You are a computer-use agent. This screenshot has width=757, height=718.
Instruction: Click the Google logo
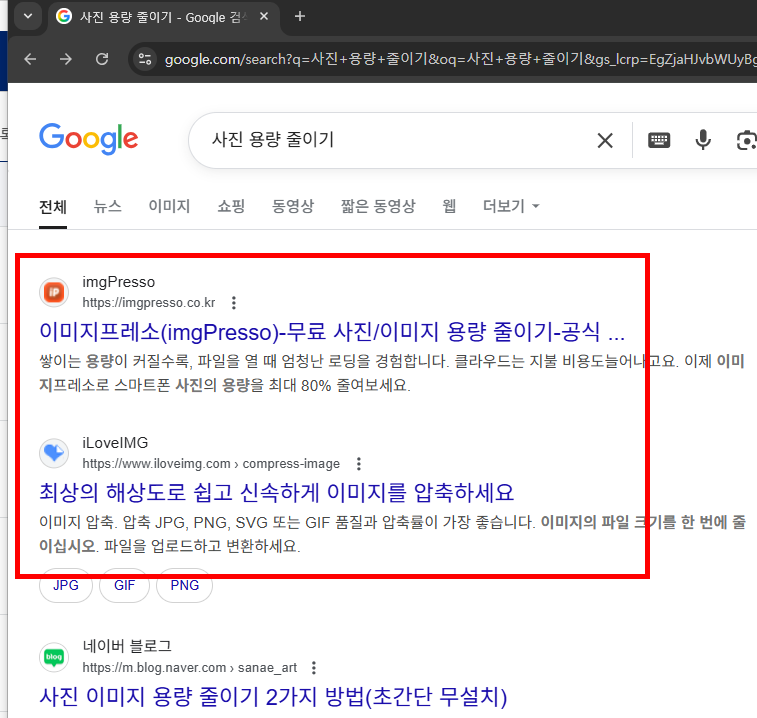pos(89,139)
